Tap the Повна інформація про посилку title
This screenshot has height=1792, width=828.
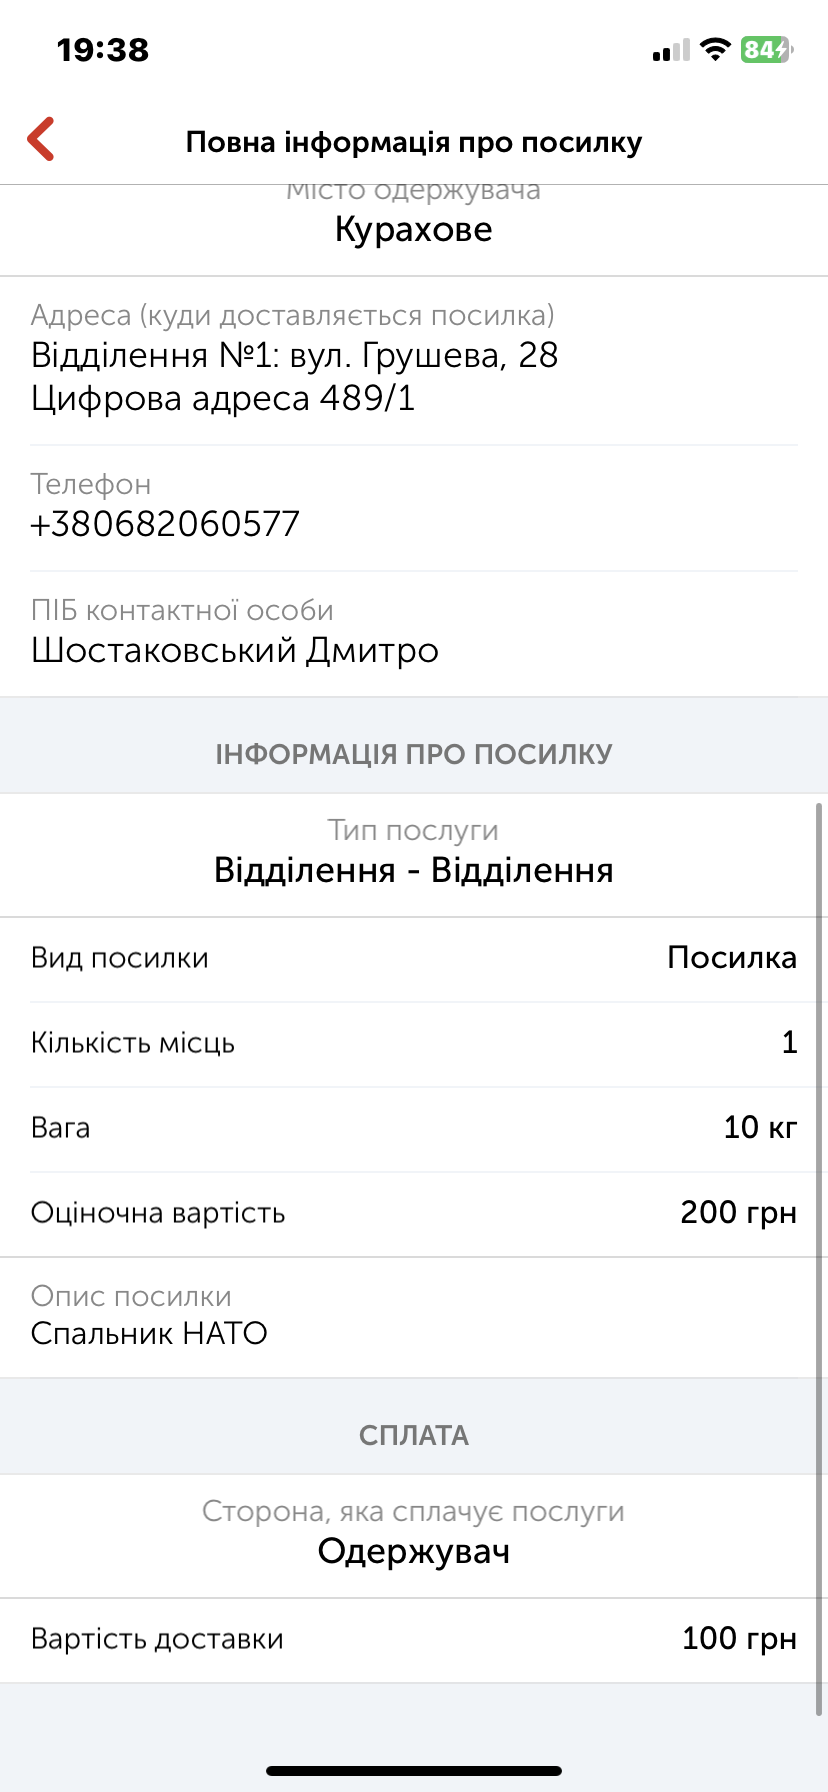(413, 142)
